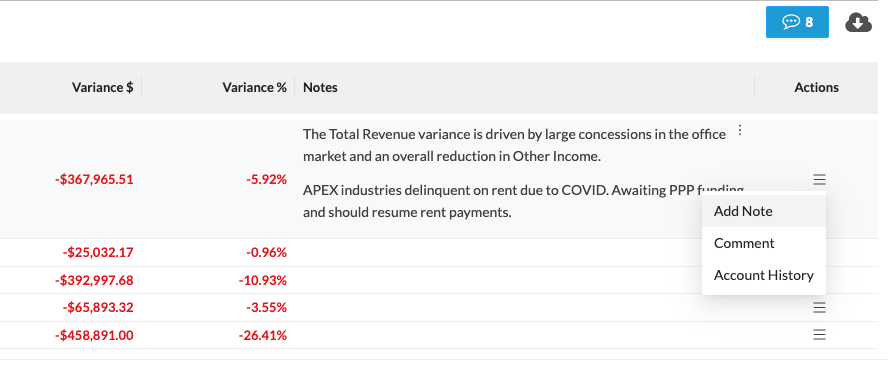The height and width of the screenshot is (379, 888).
Task: Click the cloud download icon
Action: click(858, 23)
